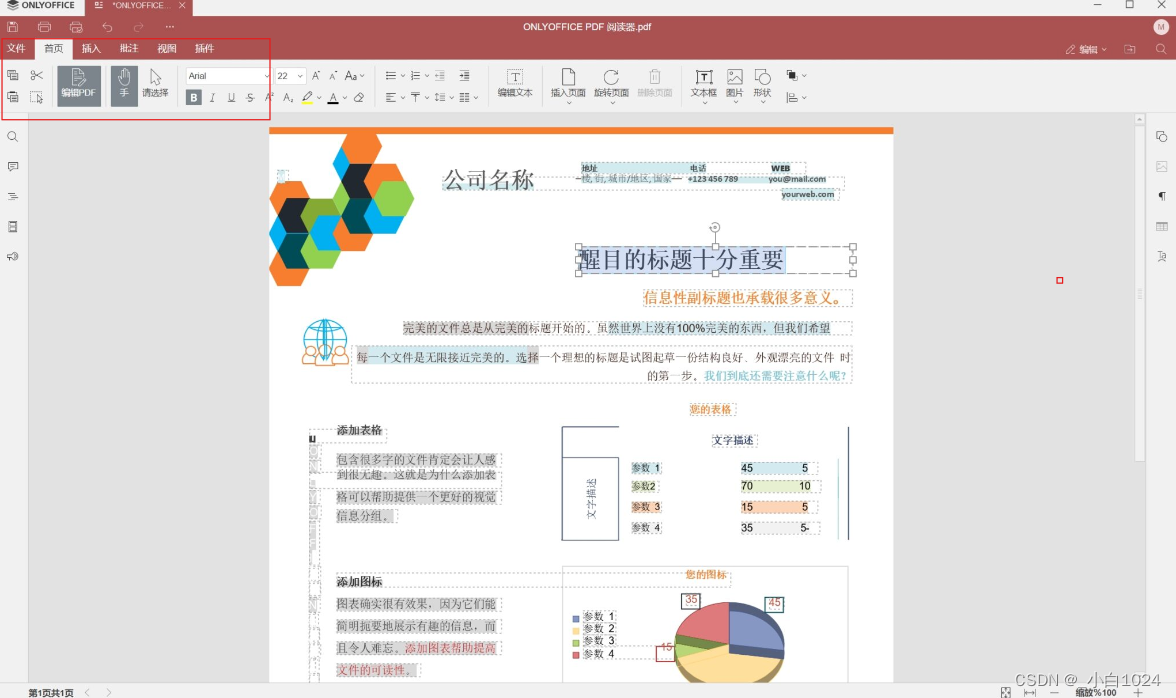Insert a 文本框 text box
The width and height of the screenshot is (1176, 698).
704,85
